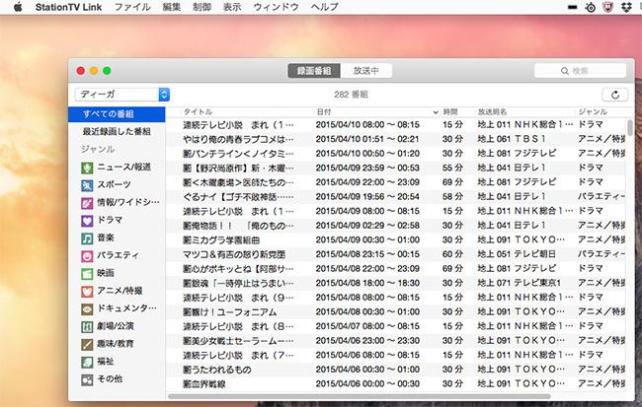642x407 pixels.
Task: Open the ファイル menu
Action: [132, 7]
